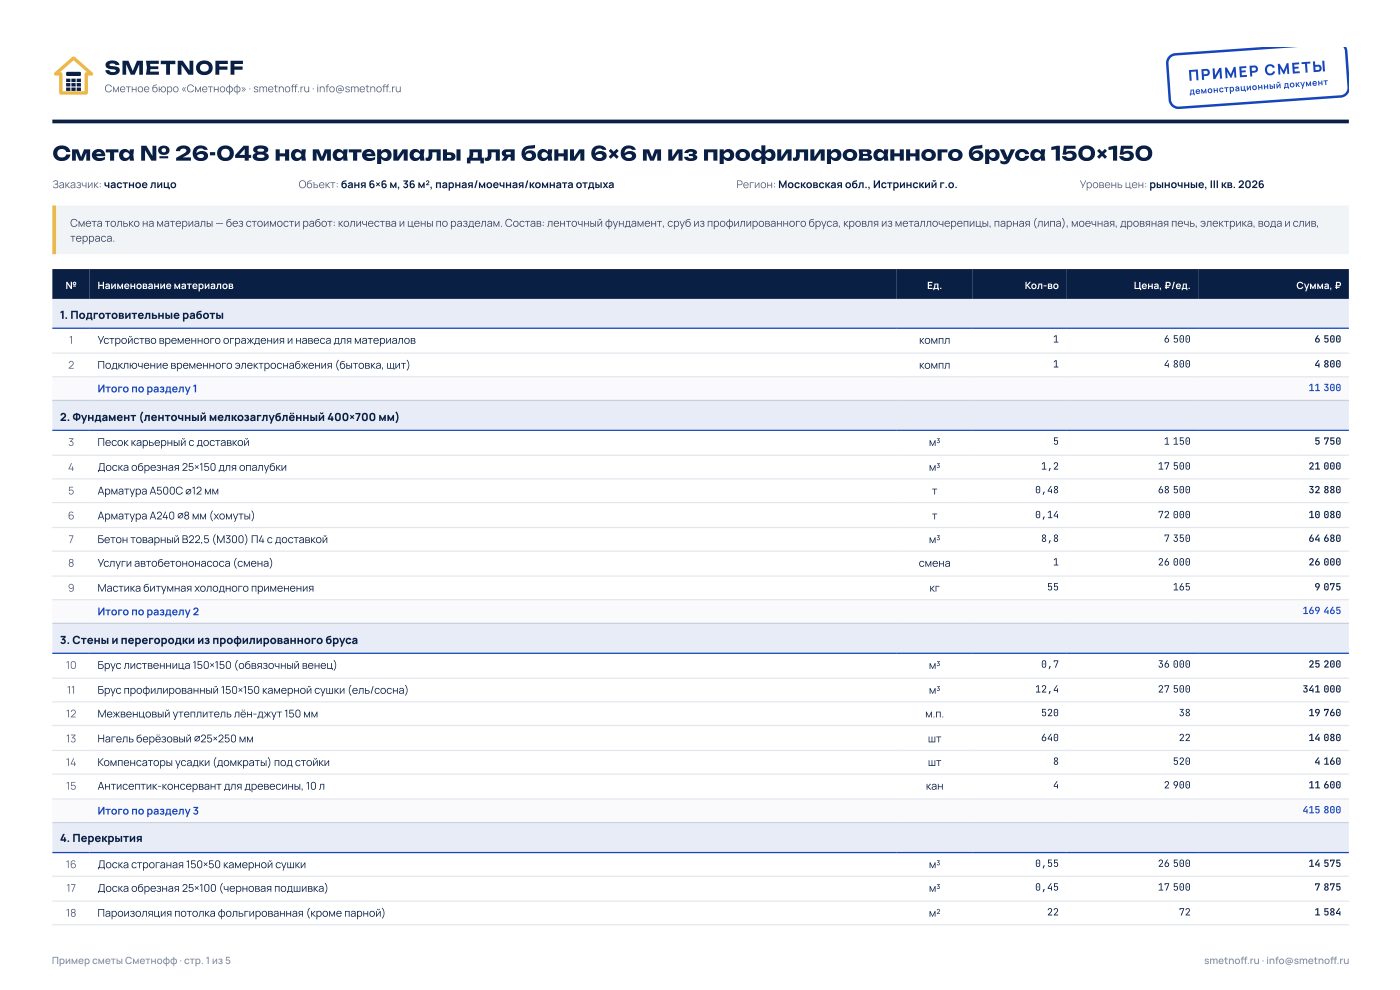Select row 'Нагель берёзовый ⌀25×250 мм'
This screenshot has width=1400, height=990.
(700, 739)
